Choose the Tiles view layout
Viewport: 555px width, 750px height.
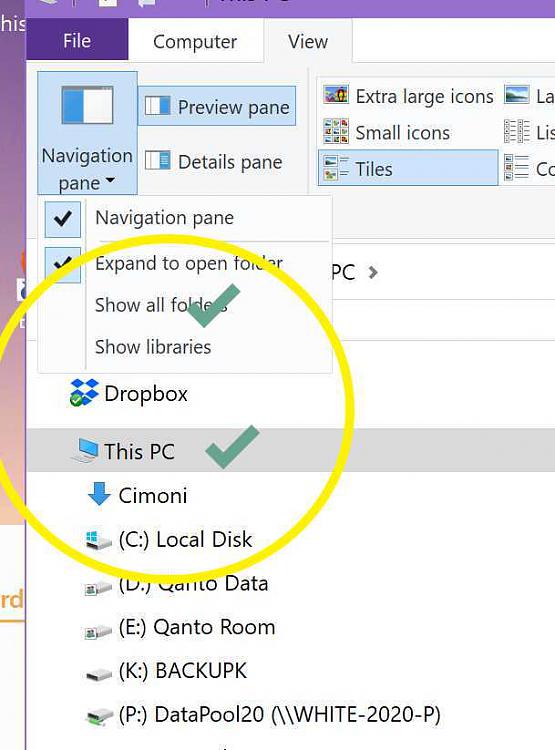coord(408,168)
